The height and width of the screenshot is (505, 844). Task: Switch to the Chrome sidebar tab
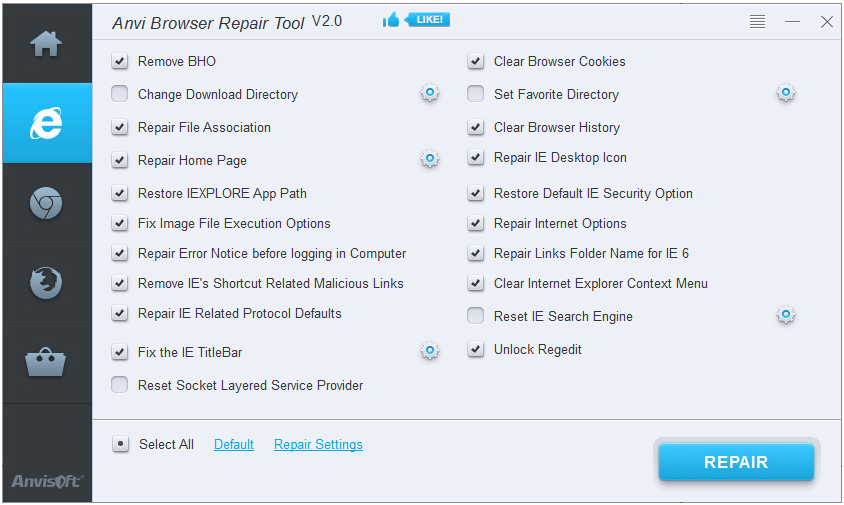pyautogui.click(x=46, y=203)
